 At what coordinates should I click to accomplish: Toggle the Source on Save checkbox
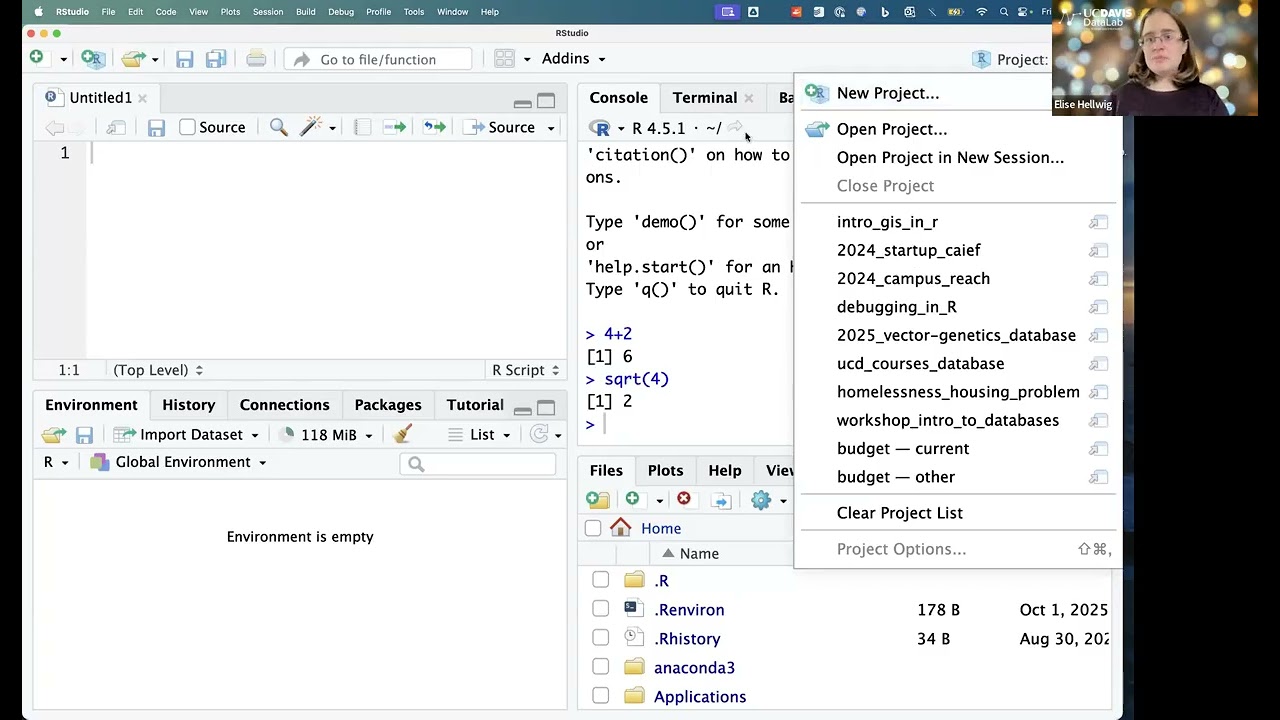click(187, 127)
